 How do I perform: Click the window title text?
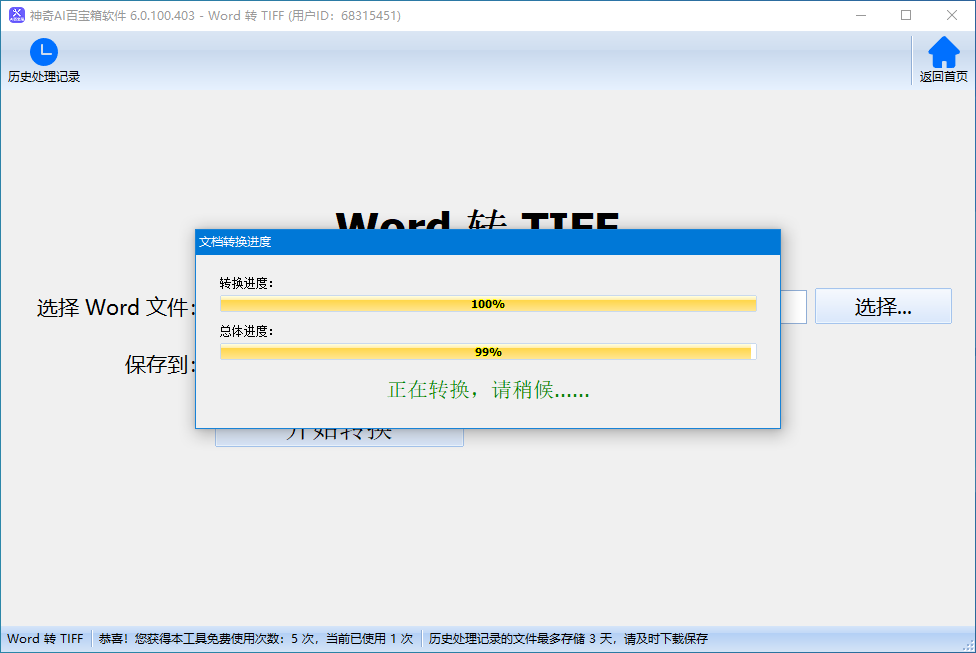(215, 16)
